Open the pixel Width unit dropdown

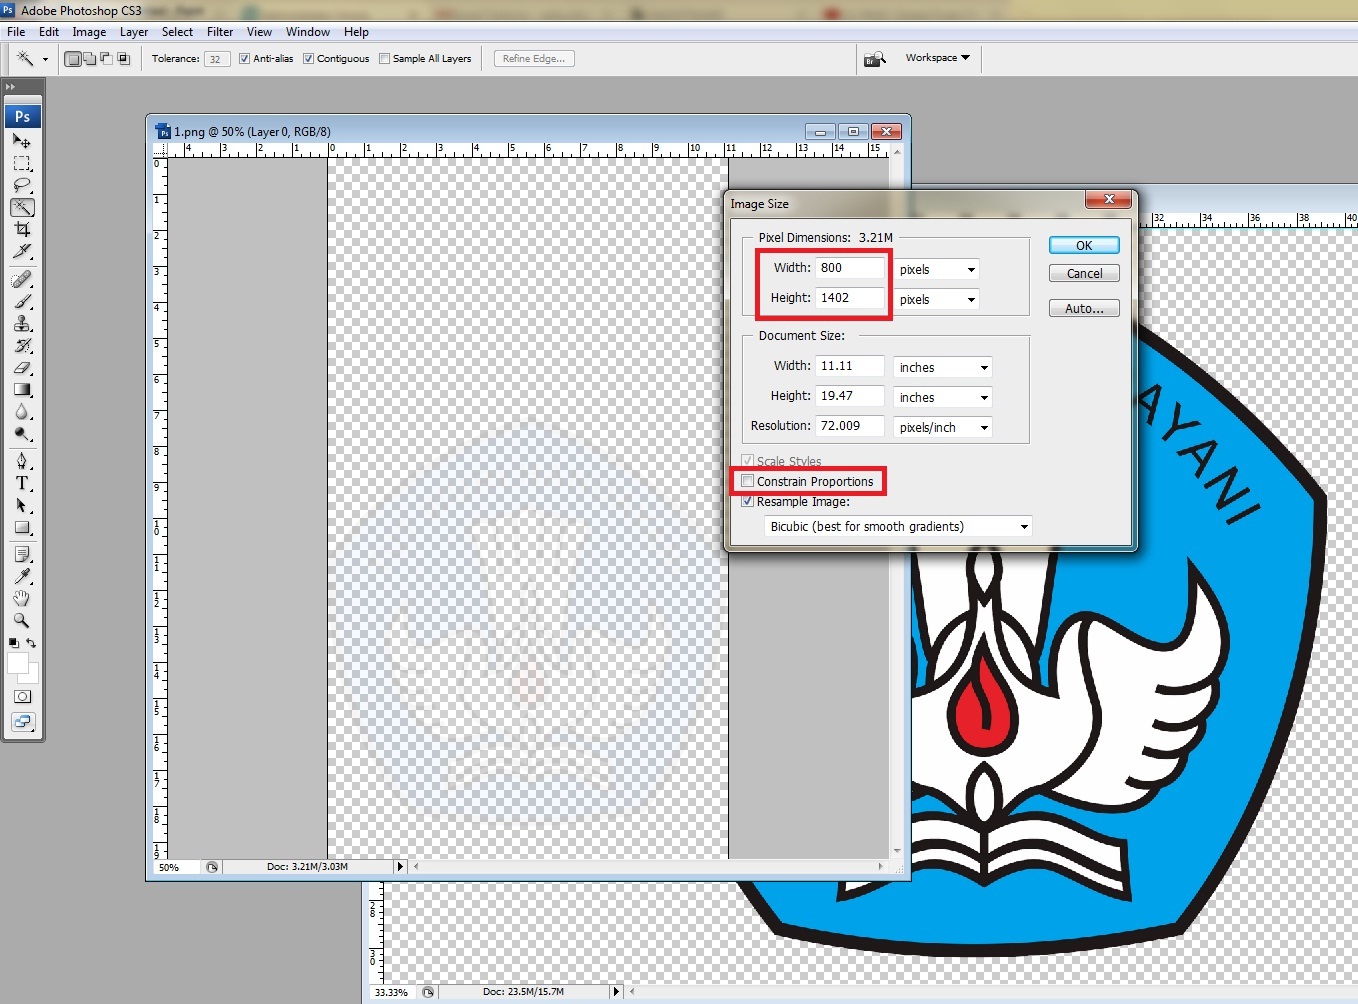click(x=936, y=270)
